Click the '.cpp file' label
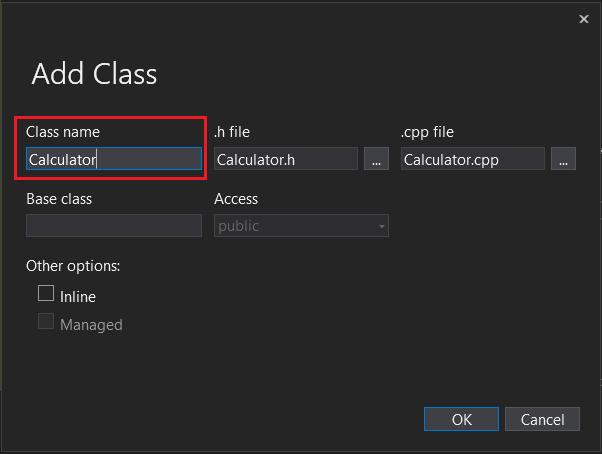 tap(429, 131)
